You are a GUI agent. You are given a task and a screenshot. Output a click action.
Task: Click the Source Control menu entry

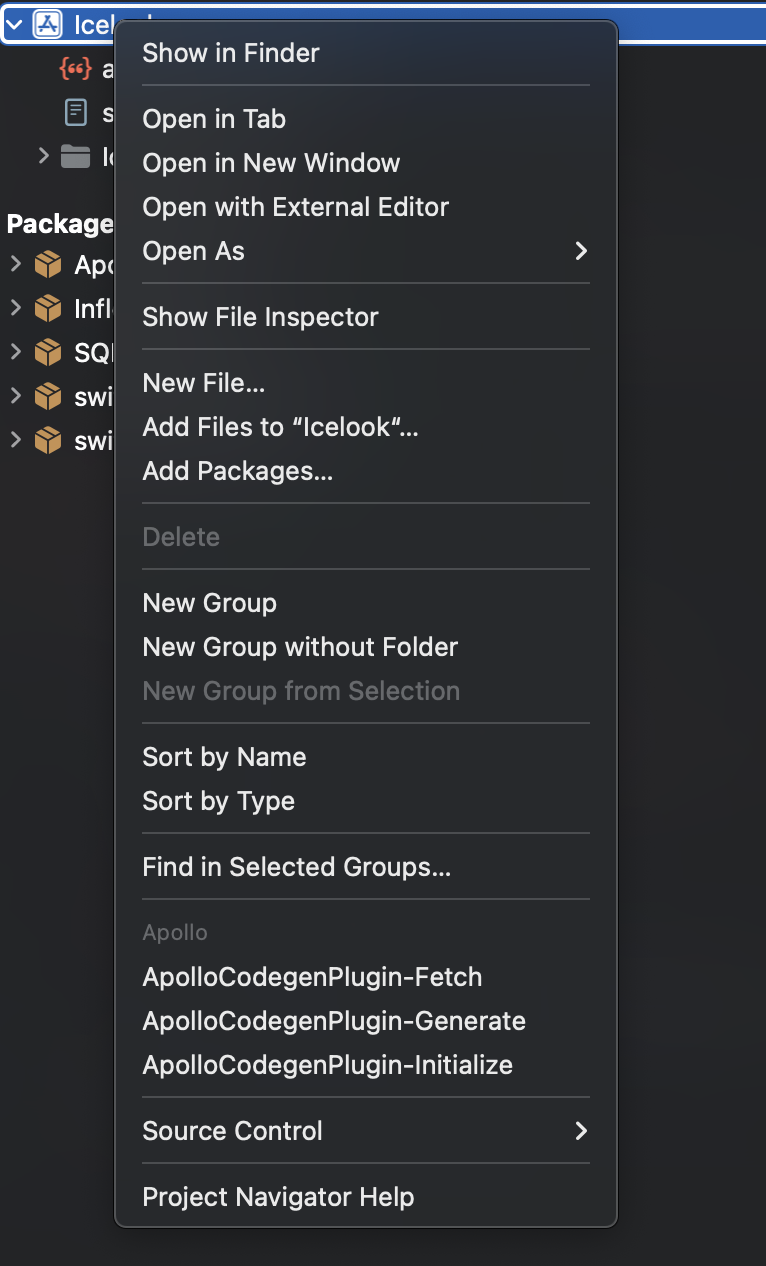point(366,1131)
